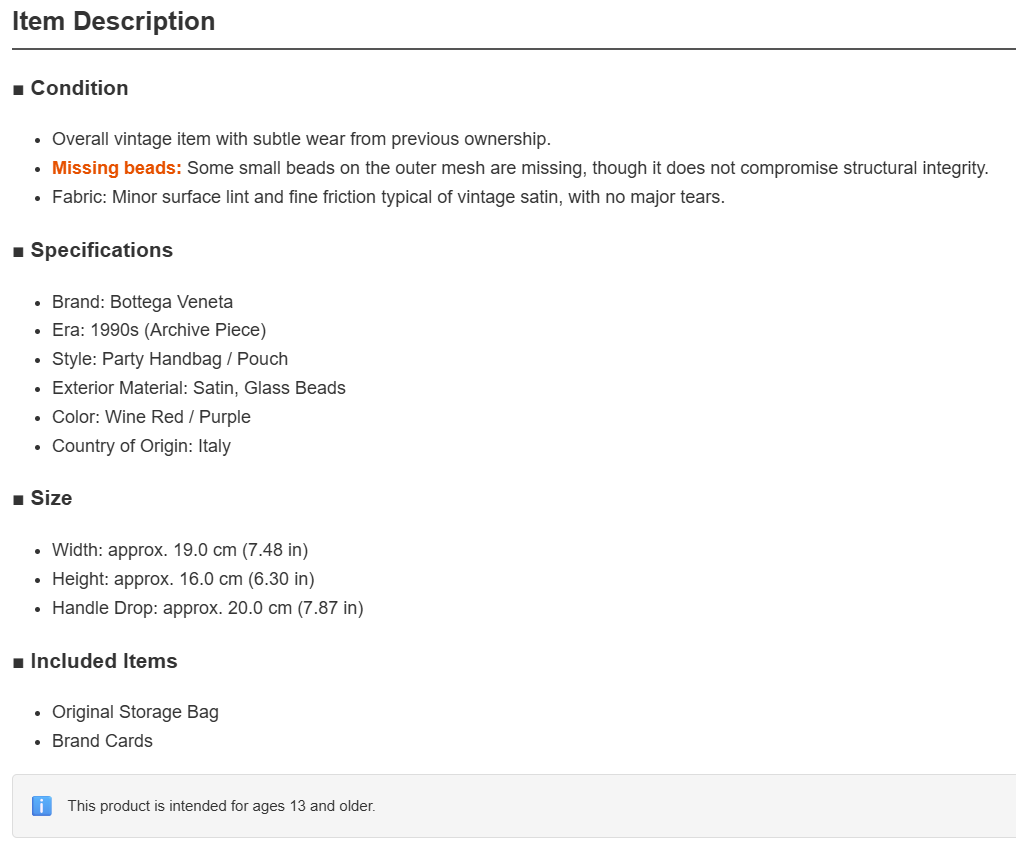Click the Item Description heading

[113, 21]
